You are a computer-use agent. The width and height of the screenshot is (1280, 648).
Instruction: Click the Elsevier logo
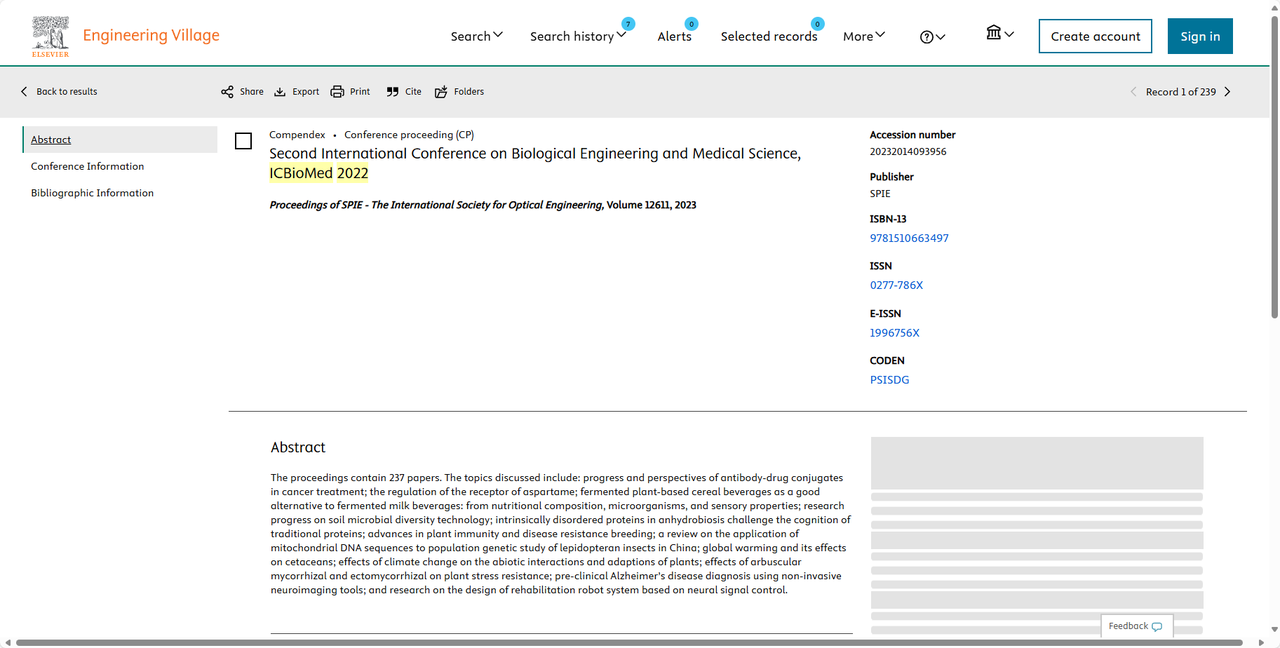[x=51, y=36]
